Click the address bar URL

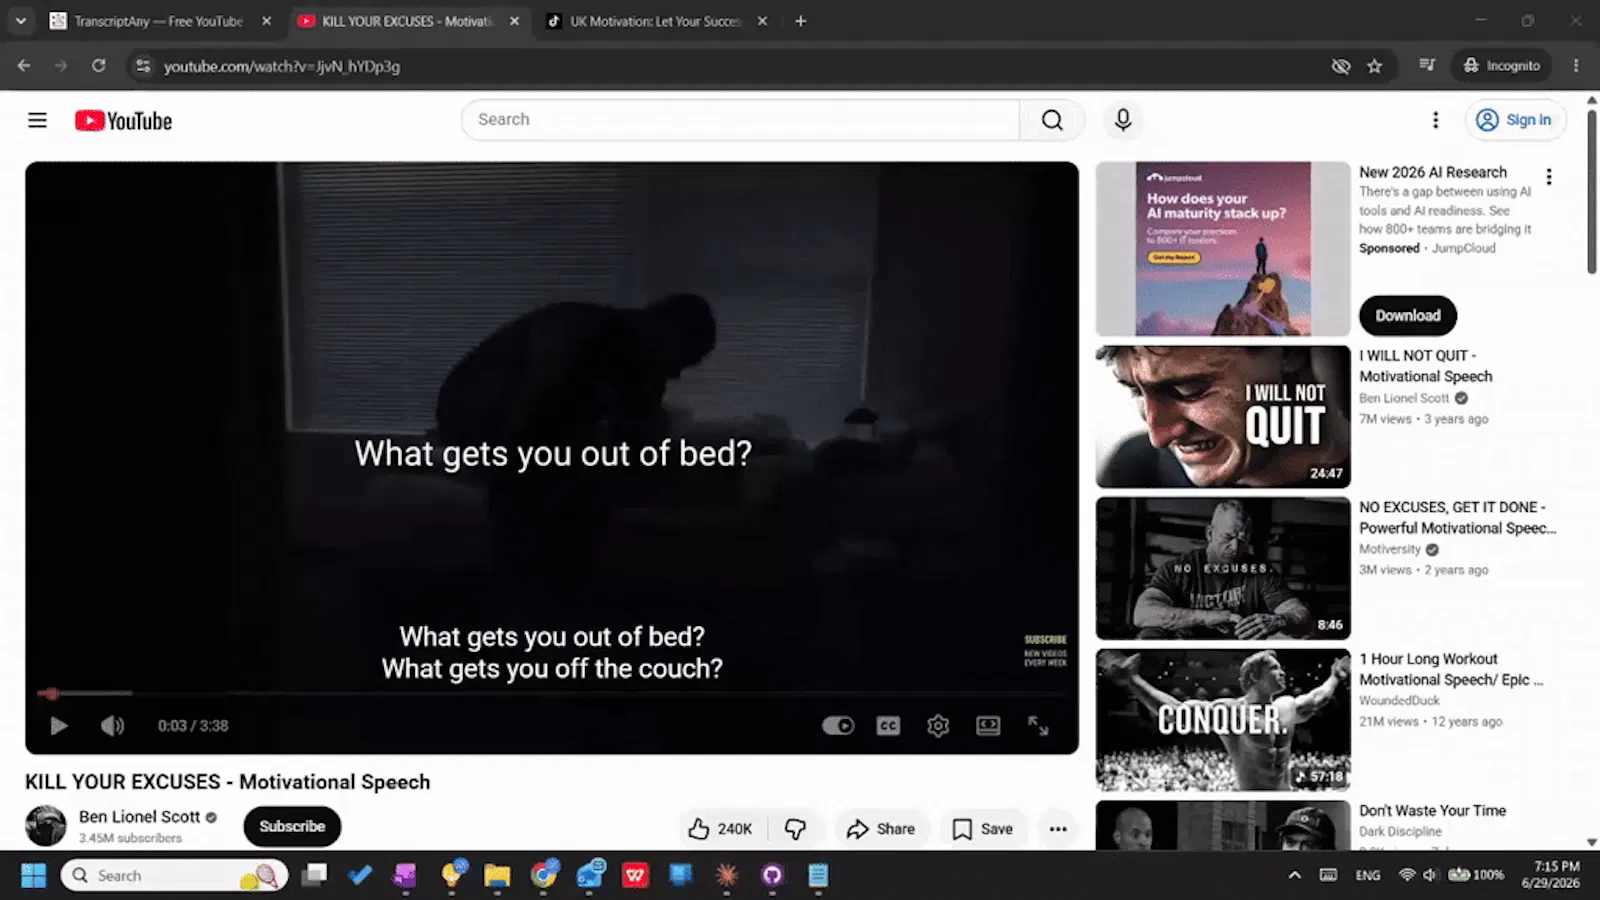click(x=282, y=67)
